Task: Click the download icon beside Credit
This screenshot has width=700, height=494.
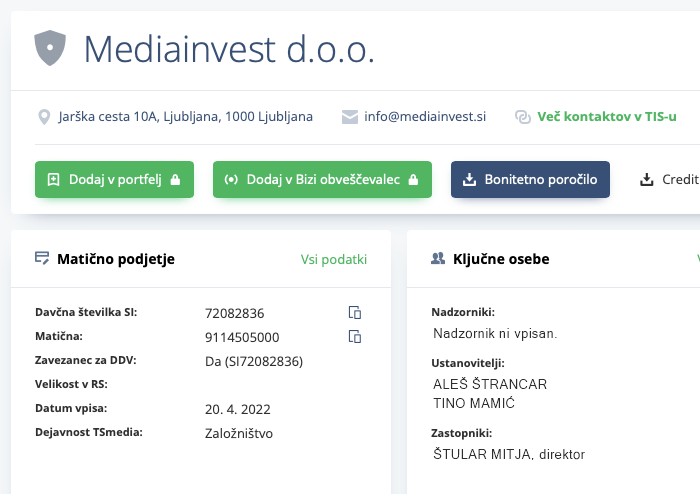Action: click(x=646, y=179)
